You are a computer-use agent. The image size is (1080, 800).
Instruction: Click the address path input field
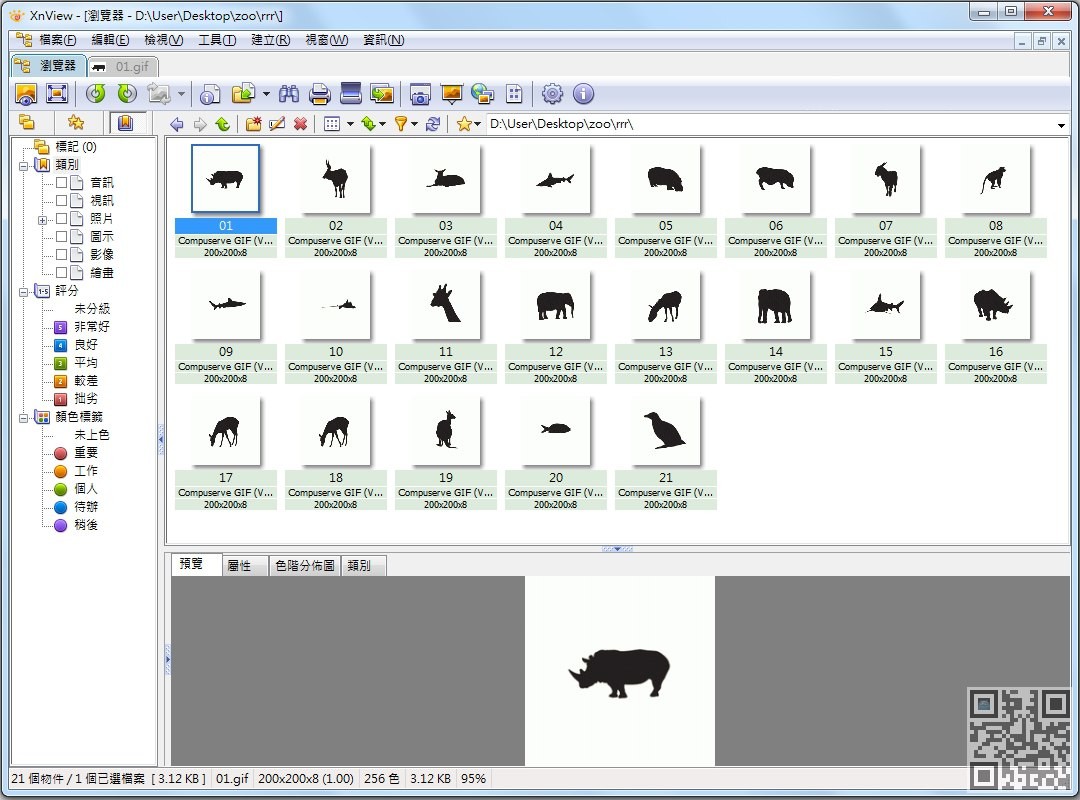pos(771,124)
